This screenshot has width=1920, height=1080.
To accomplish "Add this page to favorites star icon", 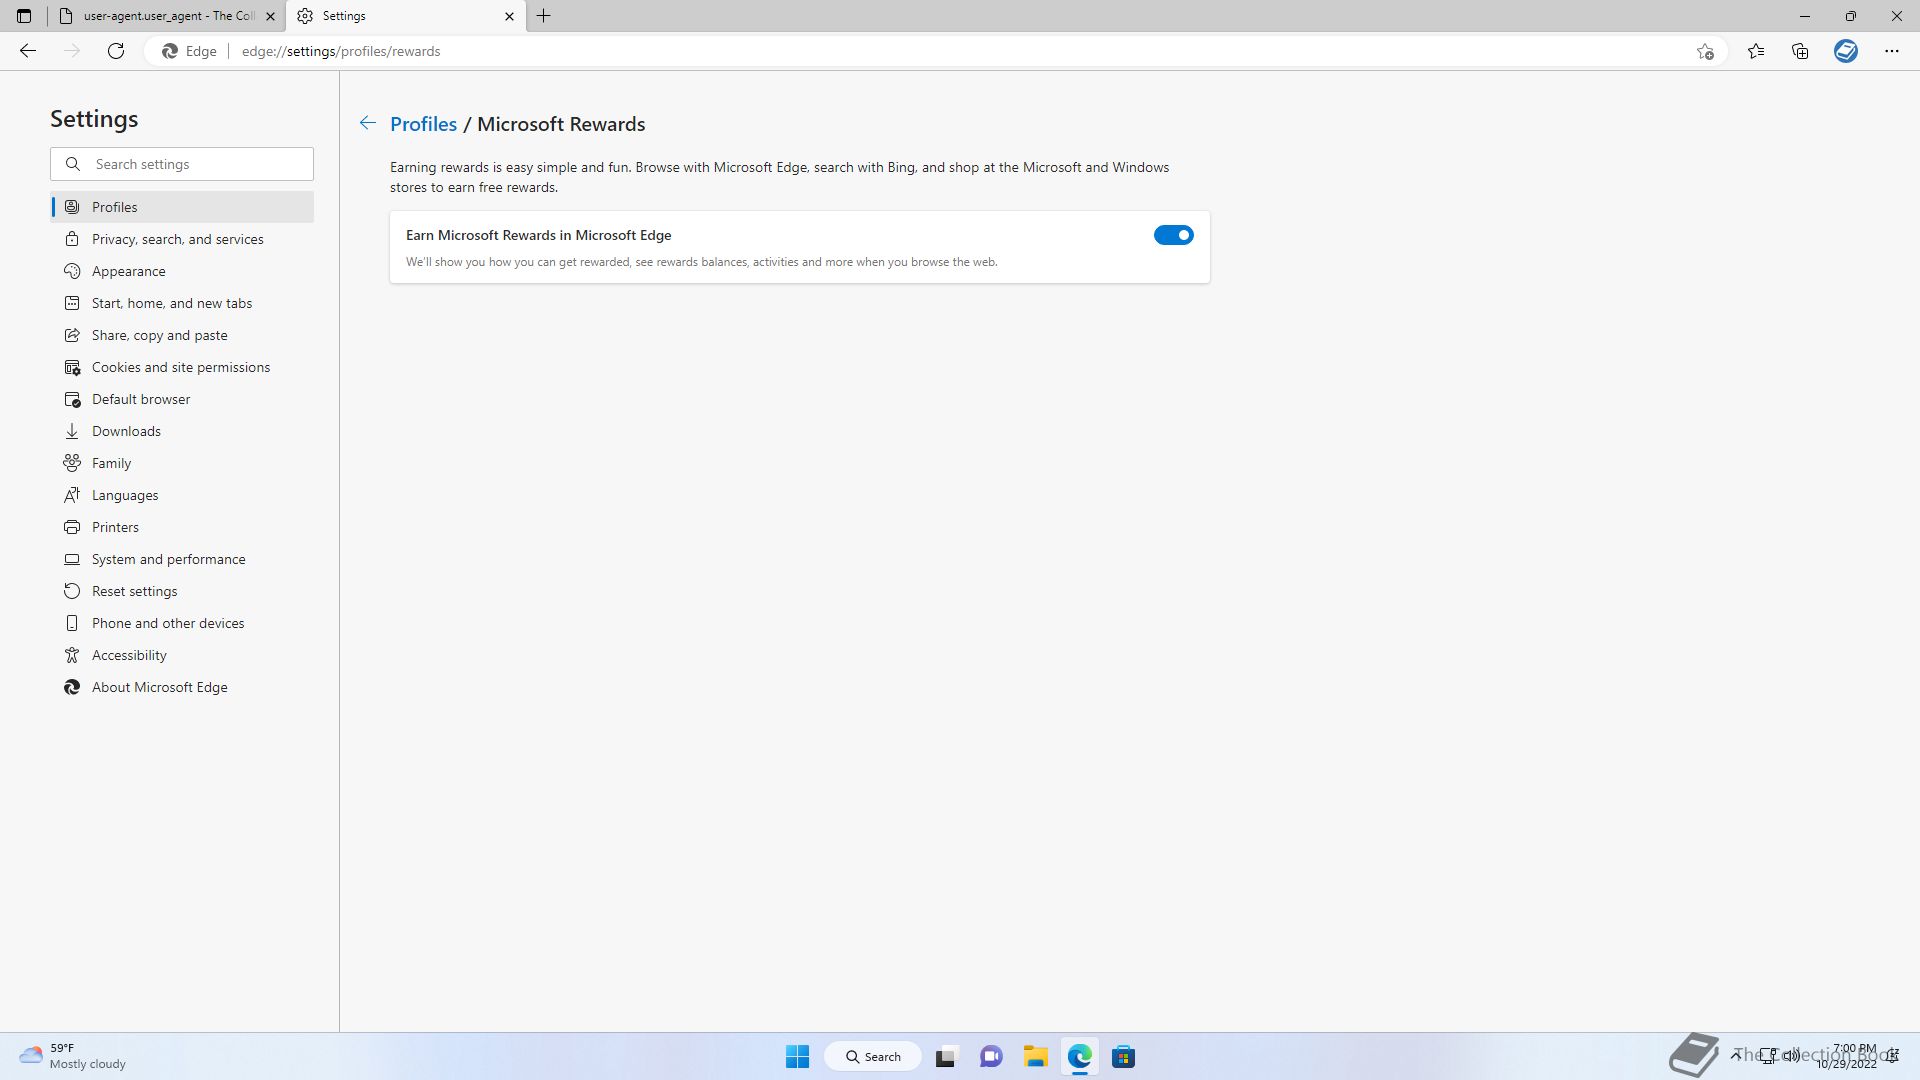I will click(x=1705, y=51).
